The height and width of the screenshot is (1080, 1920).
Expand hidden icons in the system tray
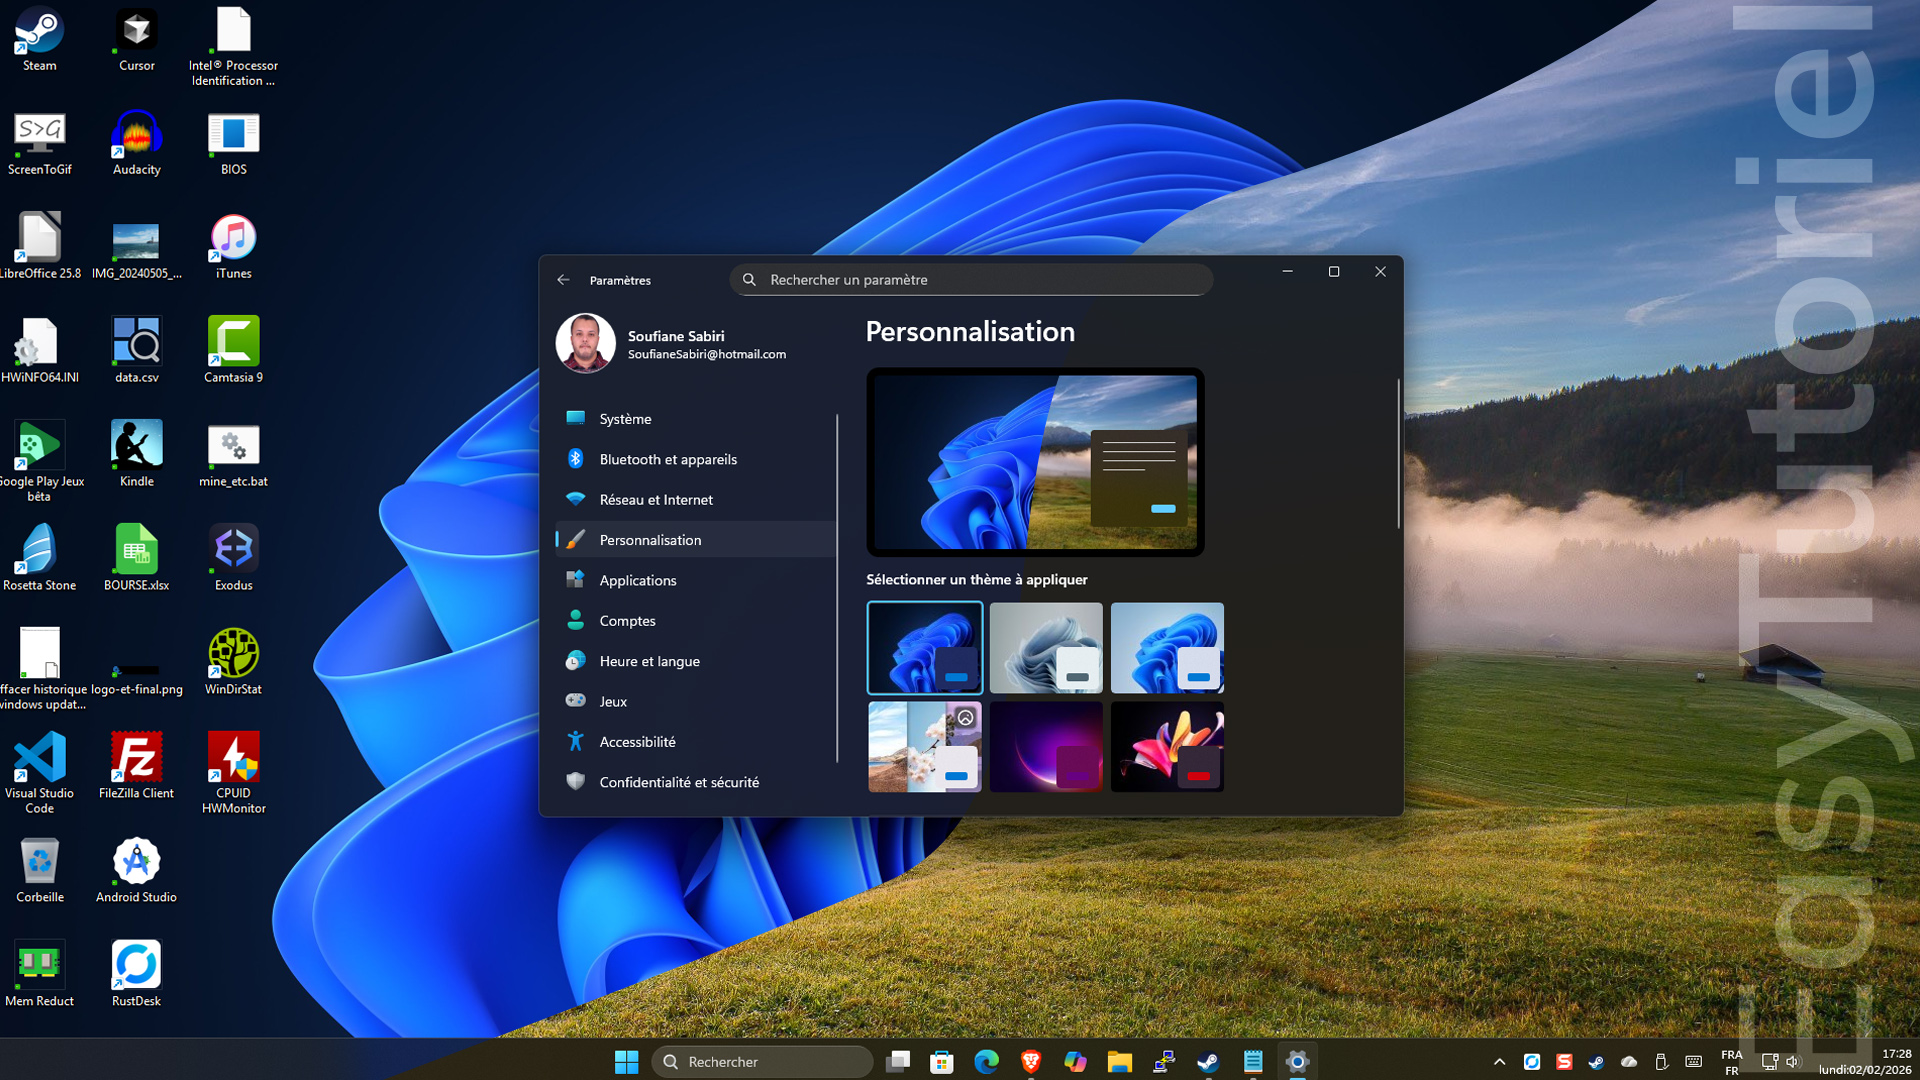click(x=1499, y=1062)
